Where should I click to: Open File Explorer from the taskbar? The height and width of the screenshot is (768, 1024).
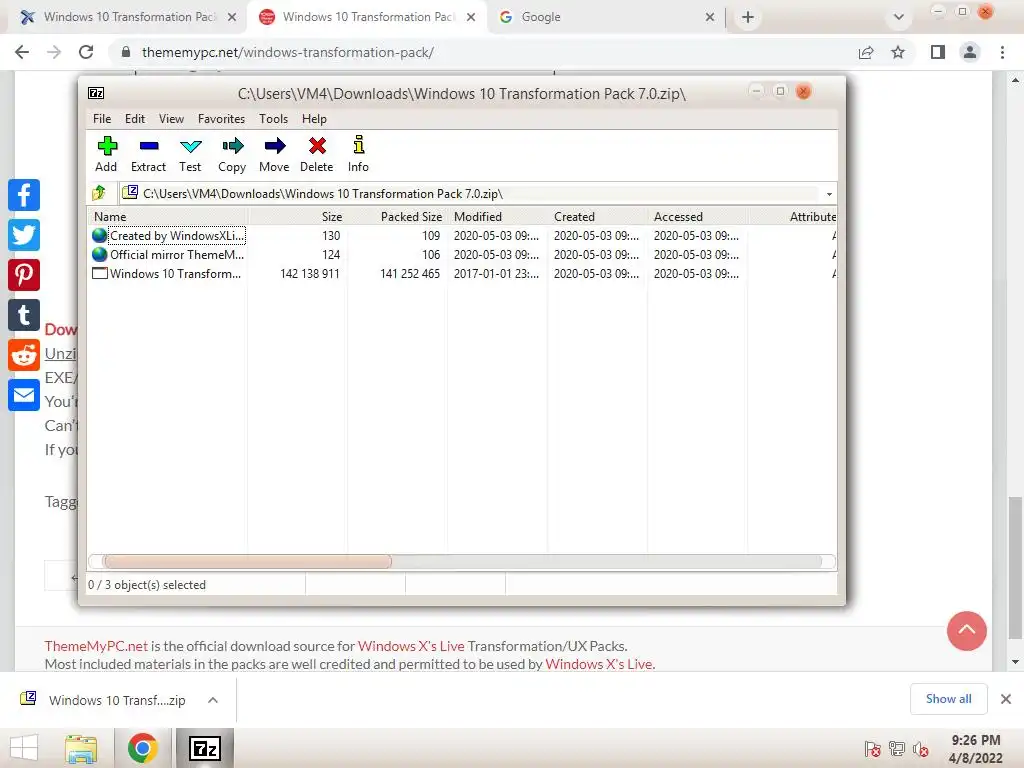(81, 748)
